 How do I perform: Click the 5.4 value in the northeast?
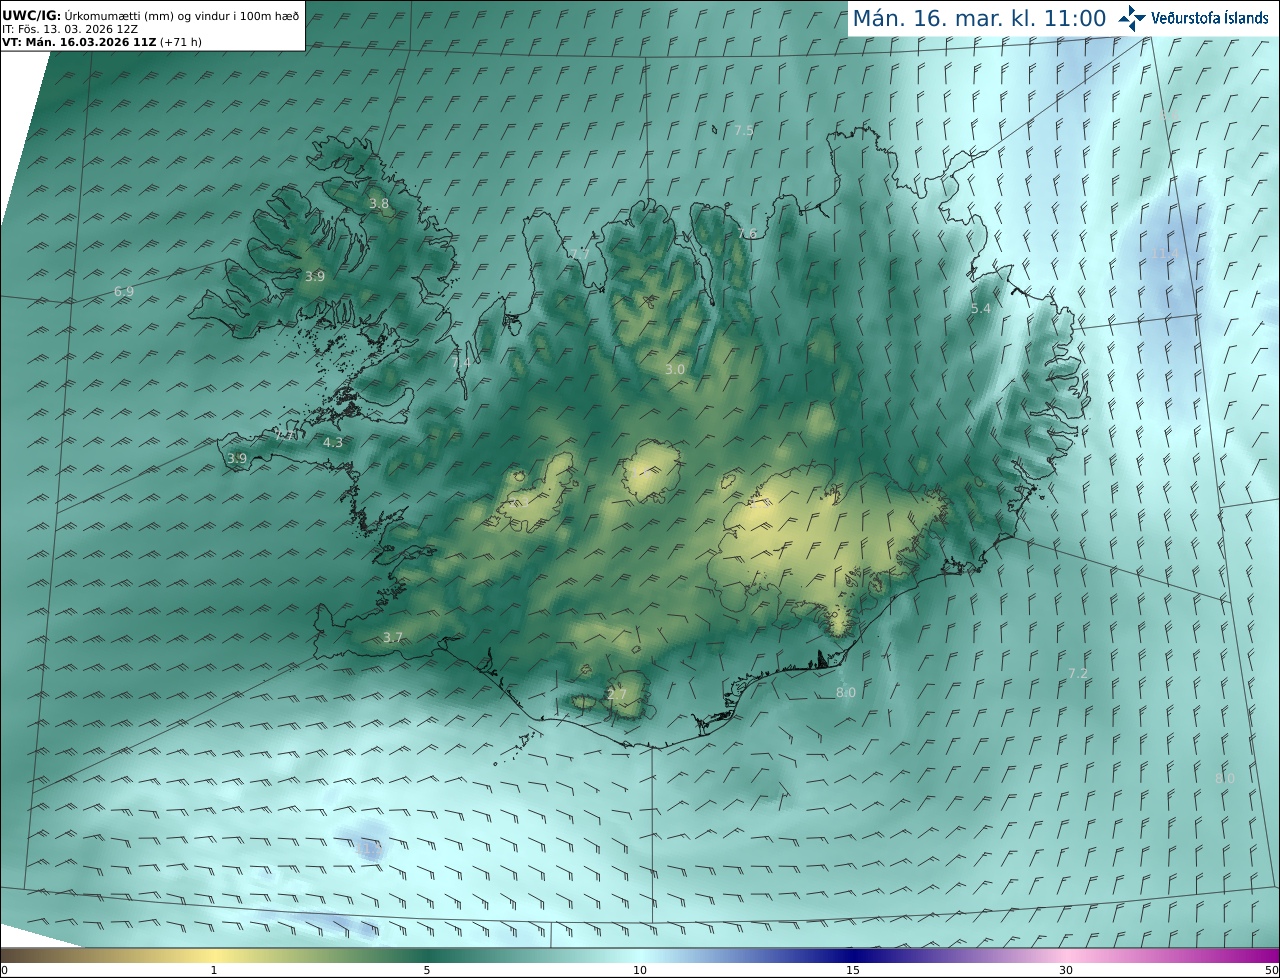[981, 309]
